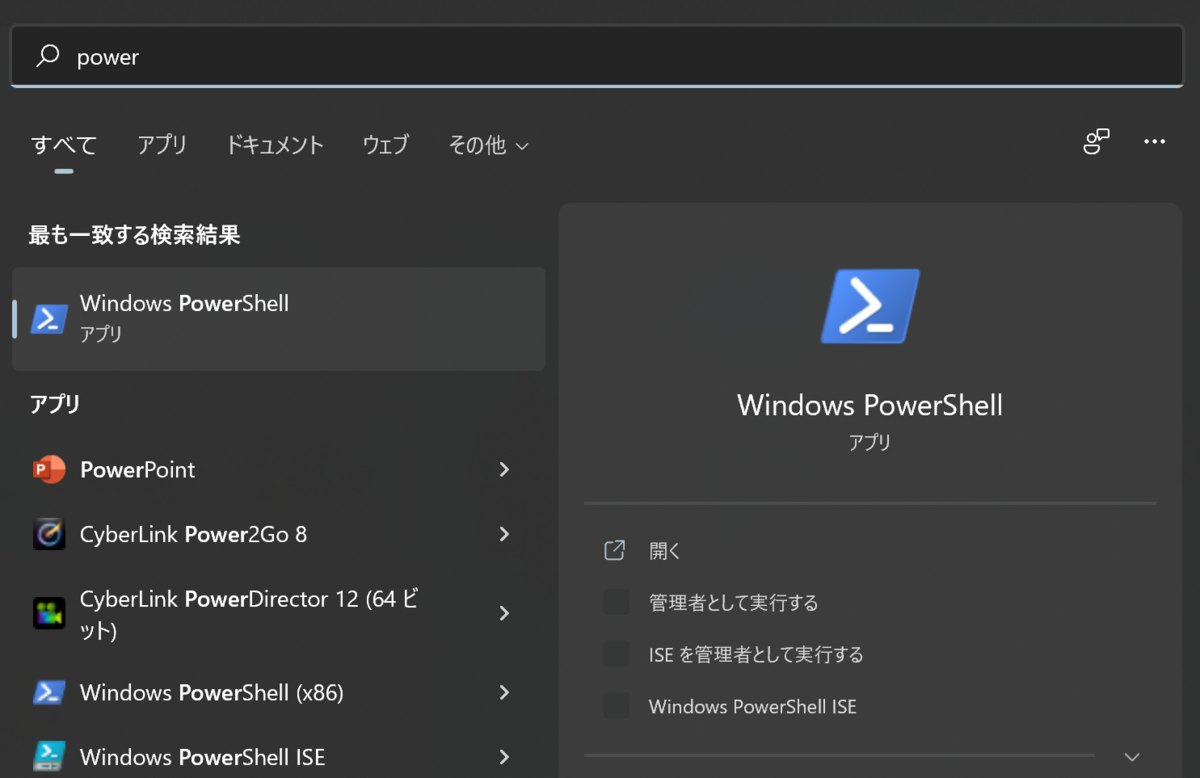Click the icon box beside ISE を管理者として実行する
The image size is (1200, 778).
(x=616, y=654)
